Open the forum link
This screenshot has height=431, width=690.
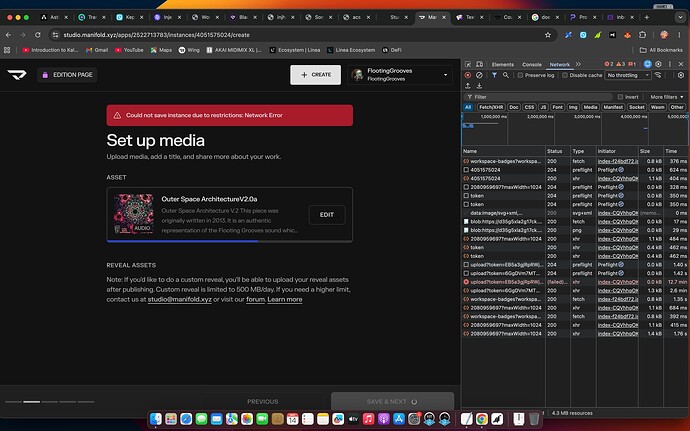(255, 299)
